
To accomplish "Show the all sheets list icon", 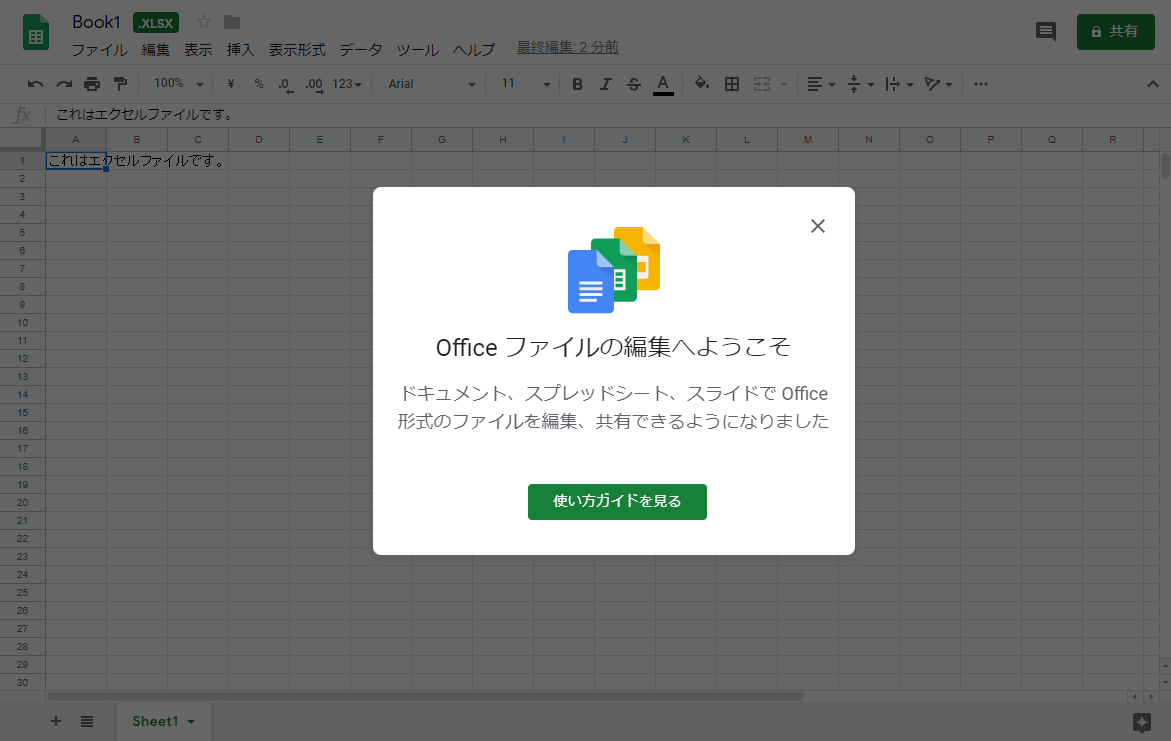I will click(x=87, y=721).
